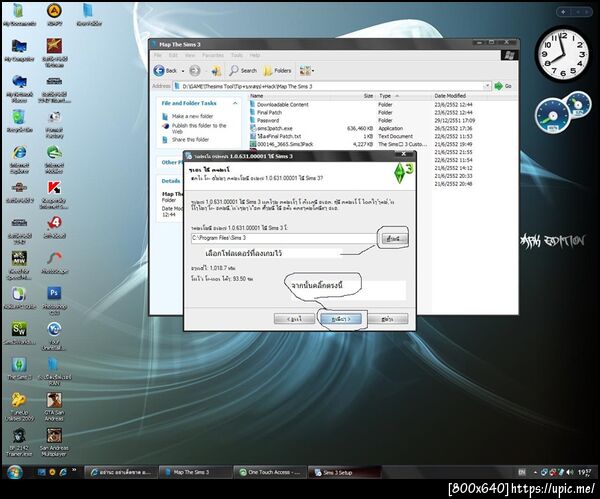The image size is (600, 499).
Task: Open the View menu in Explorer
Action: (x=190, y=55)
